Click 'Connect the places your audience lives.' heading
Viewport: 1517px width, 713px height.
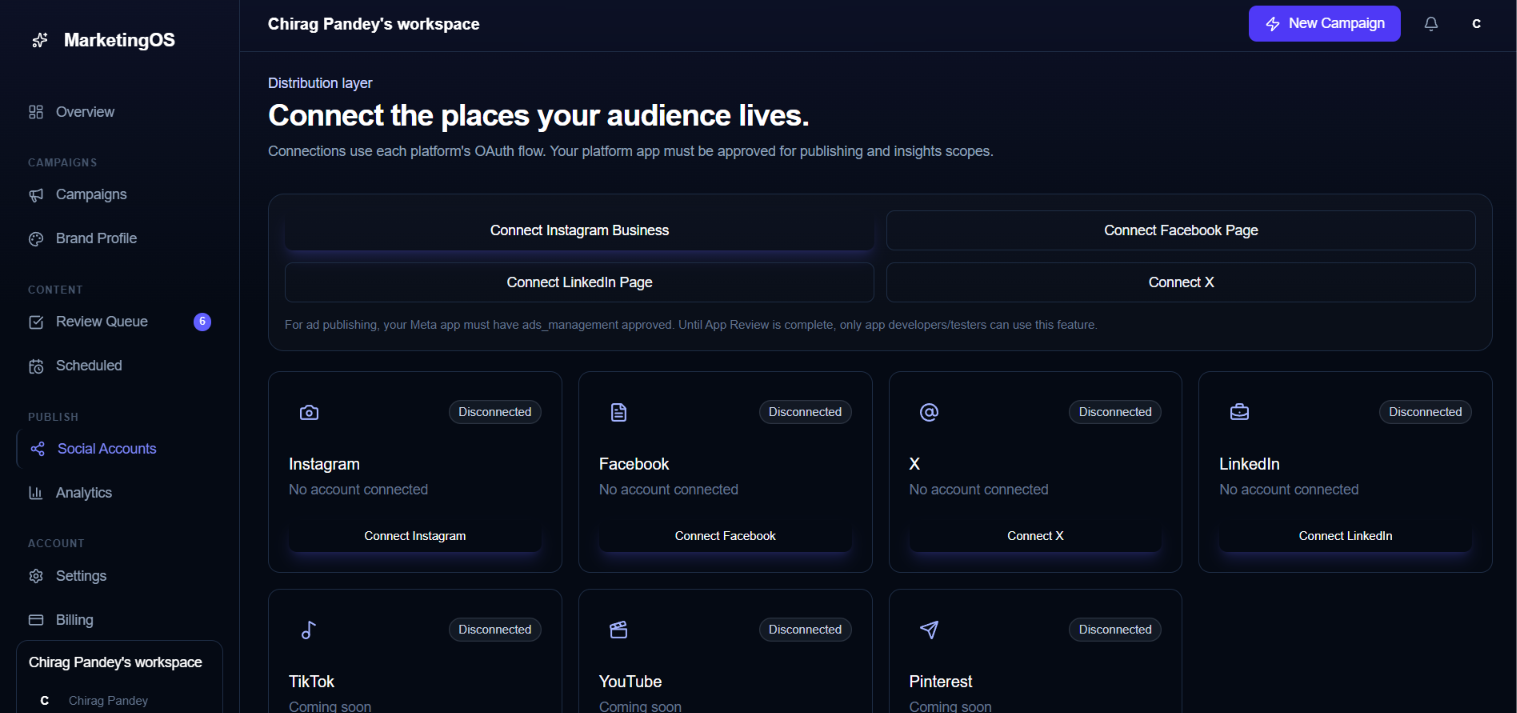point(538,116)
